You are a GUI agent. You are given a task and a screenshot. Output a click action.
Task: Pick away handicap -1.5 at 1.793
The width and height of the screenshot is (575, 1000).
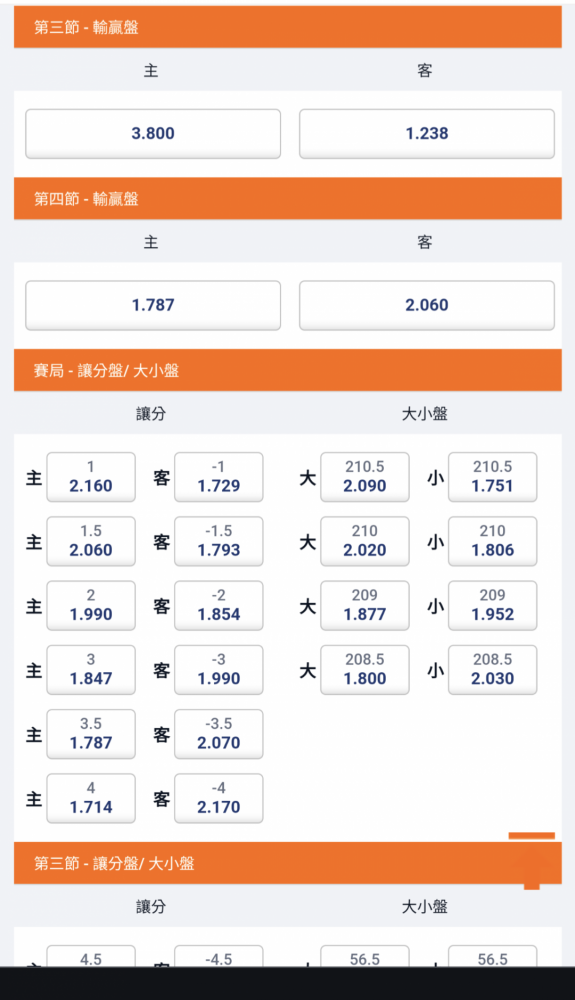coord(219,541)
